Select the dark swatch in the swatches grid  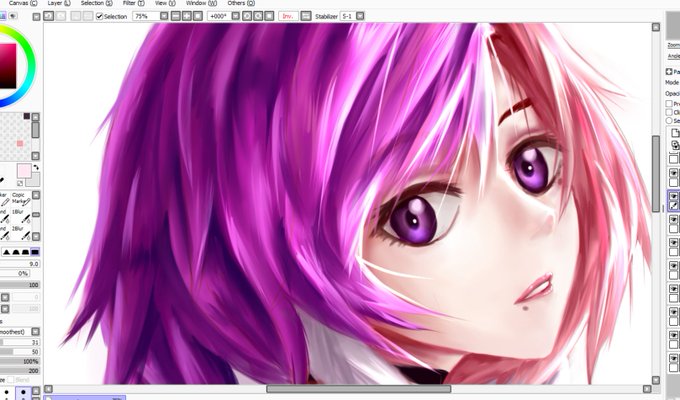[26, 116]
